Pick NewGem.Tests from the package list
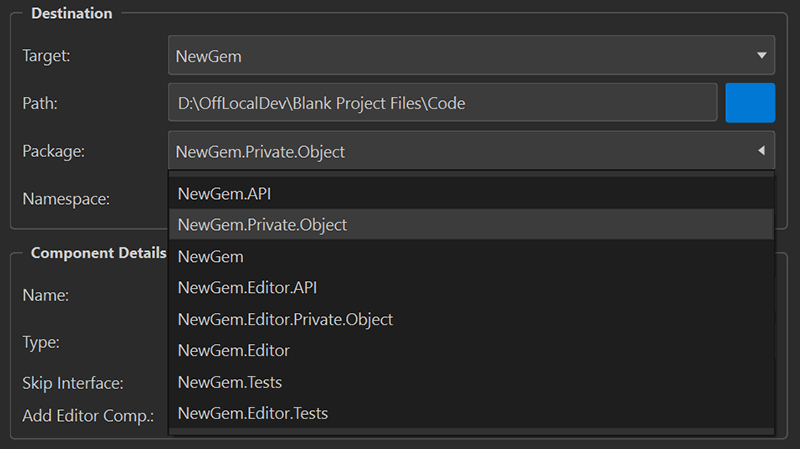Screen dimensions: 800x449 (471, 382)
